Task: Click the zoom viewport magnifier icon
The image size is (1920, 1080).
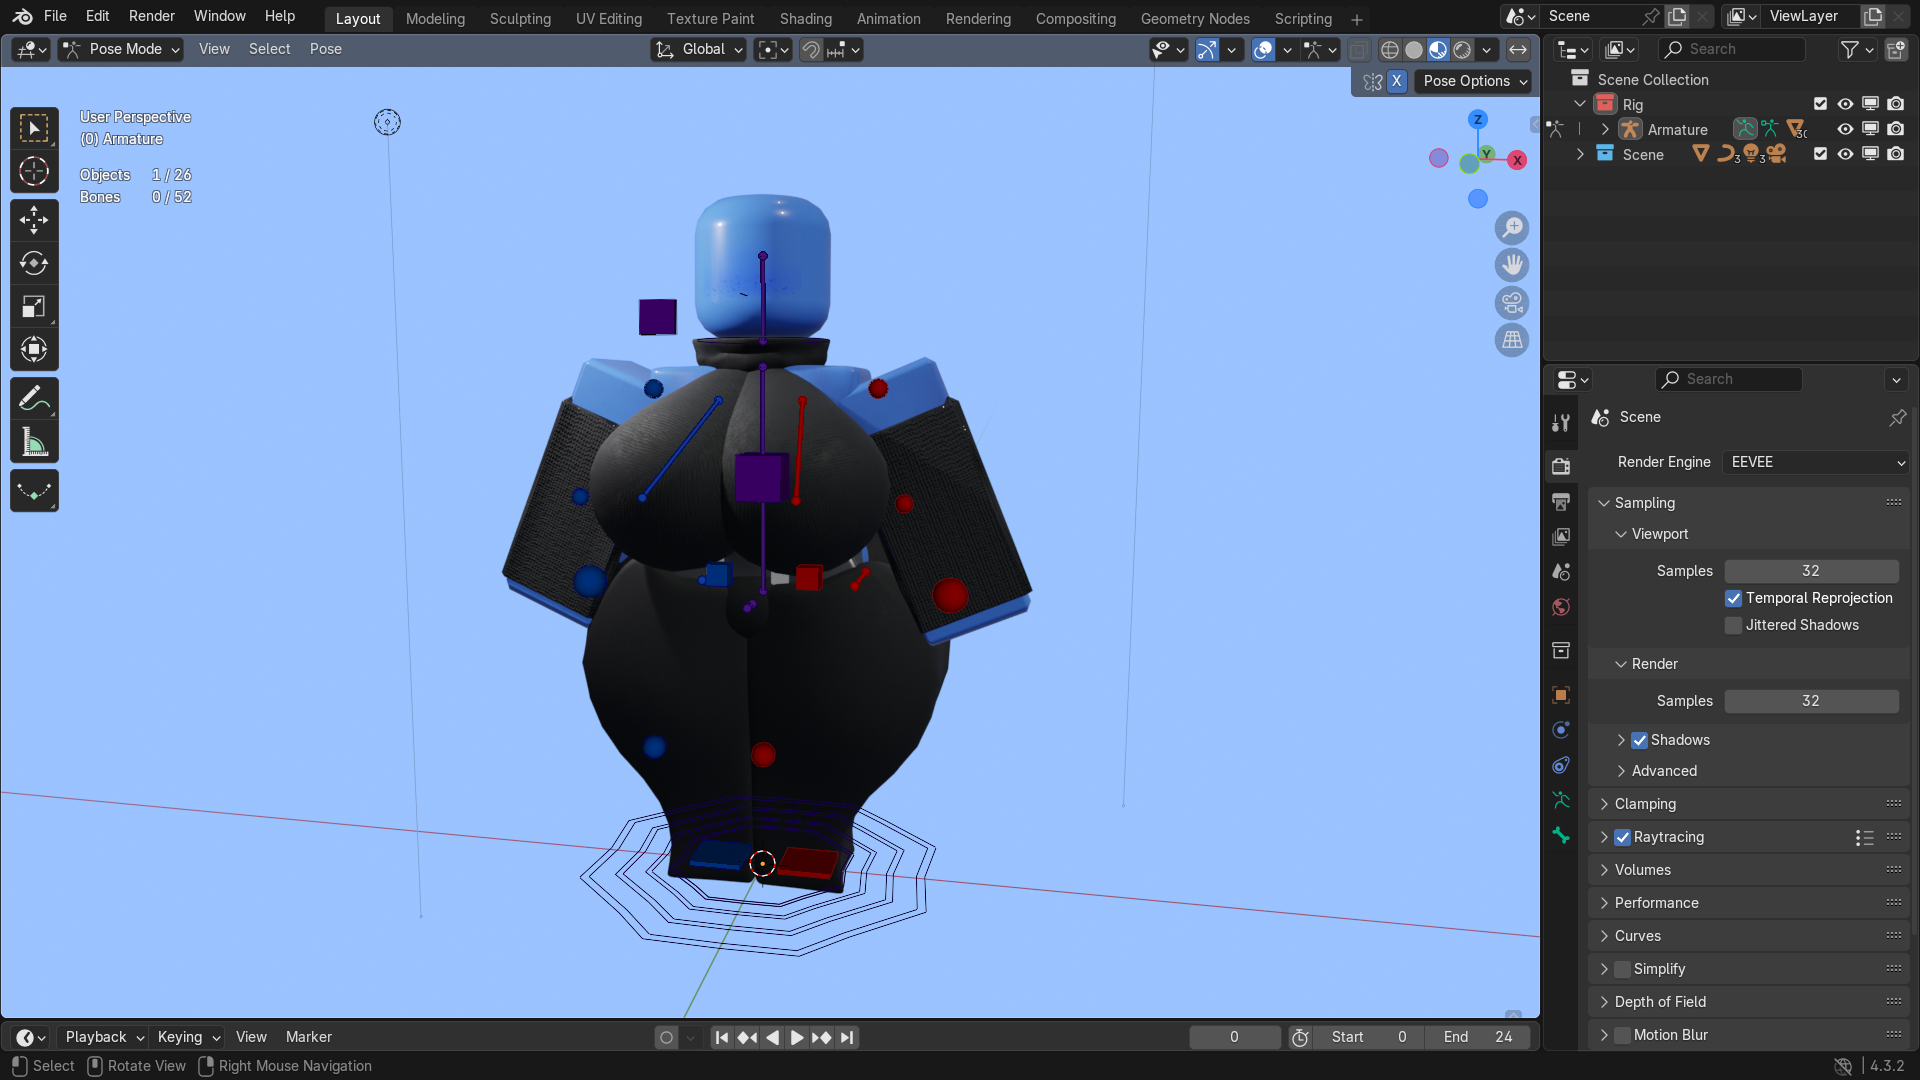Action: click(1512, 228)
